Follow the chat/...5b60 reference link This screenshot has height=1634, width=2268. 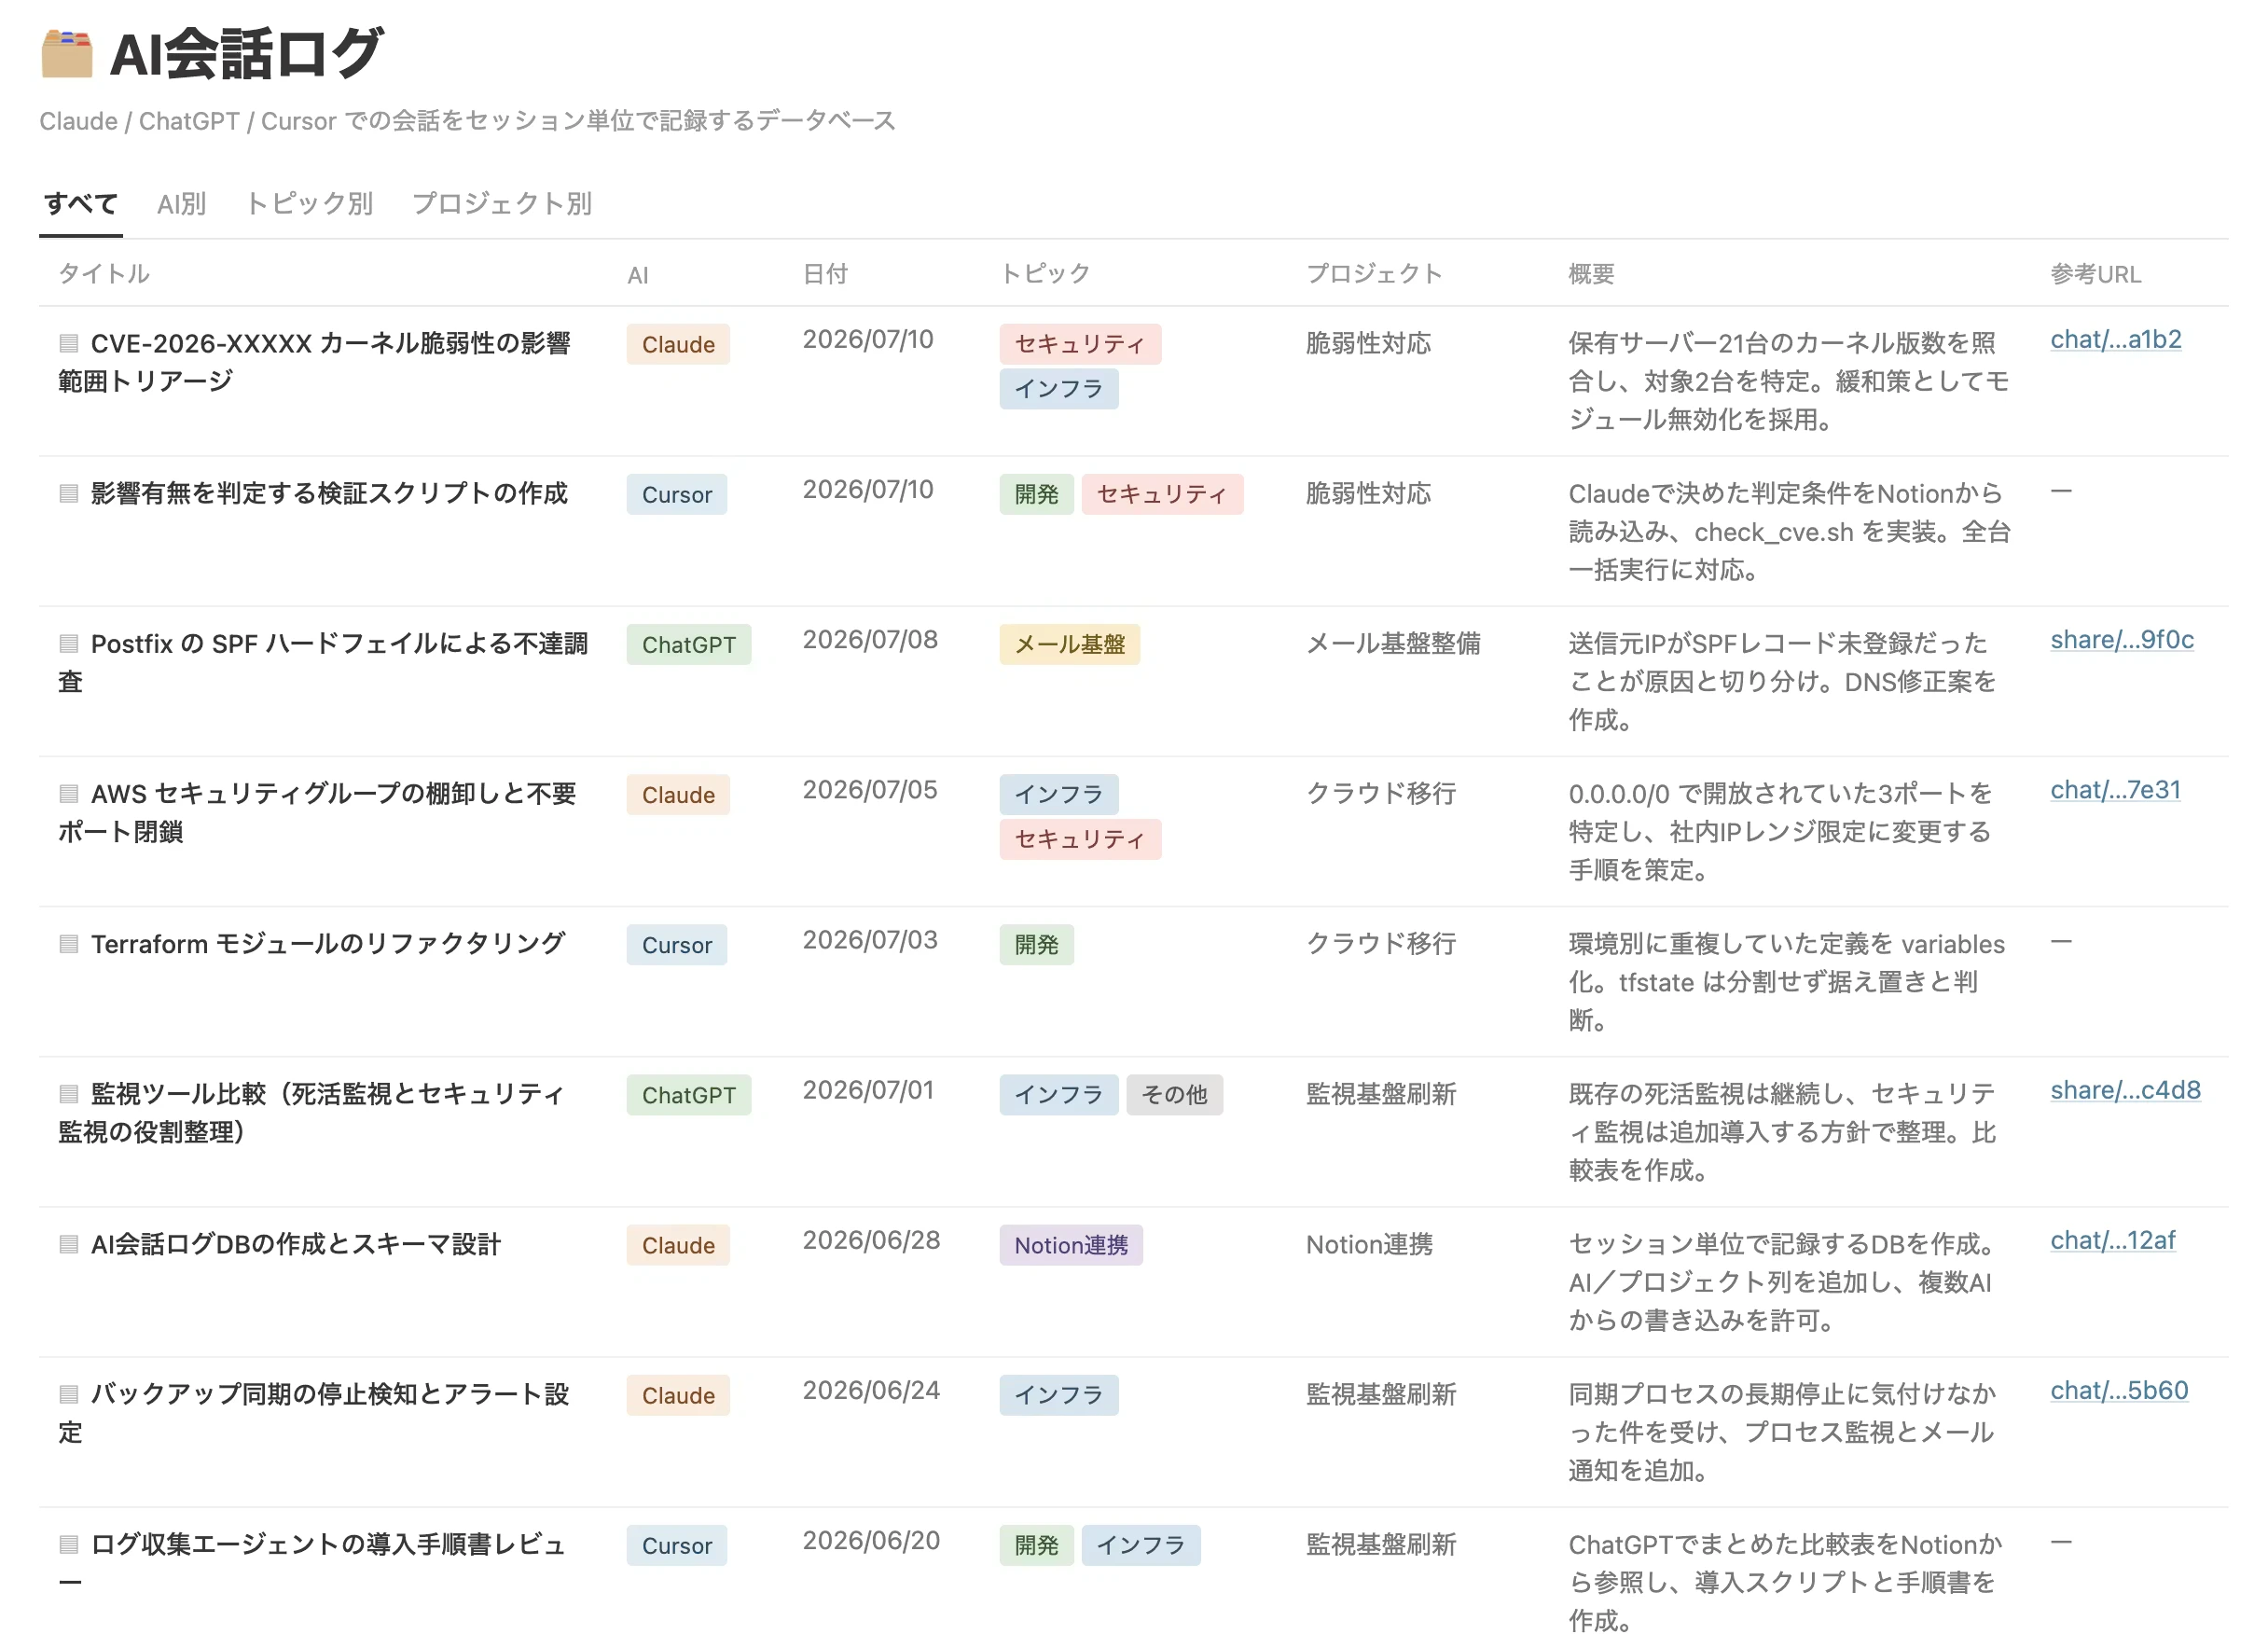[2119, 1391]
